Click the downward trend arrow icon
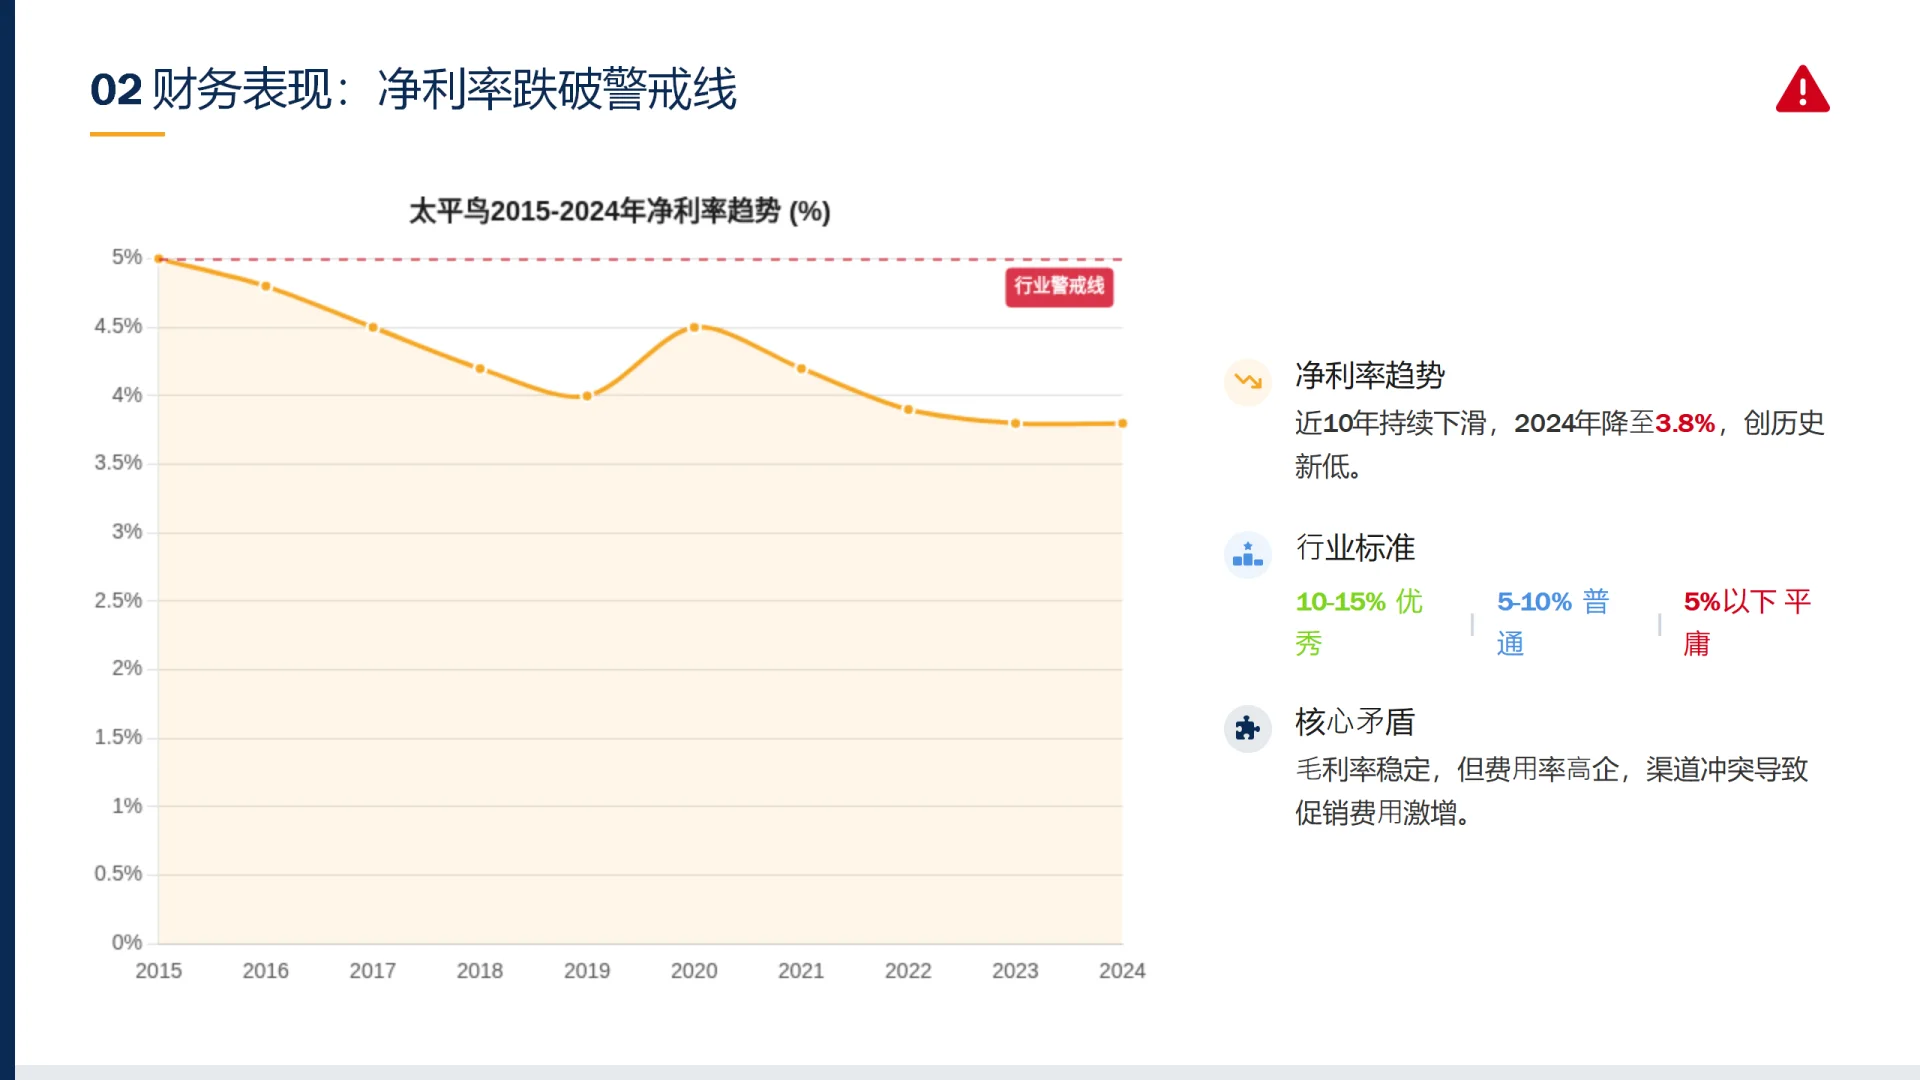Screen dimensions: 1920x1080 1247,381
